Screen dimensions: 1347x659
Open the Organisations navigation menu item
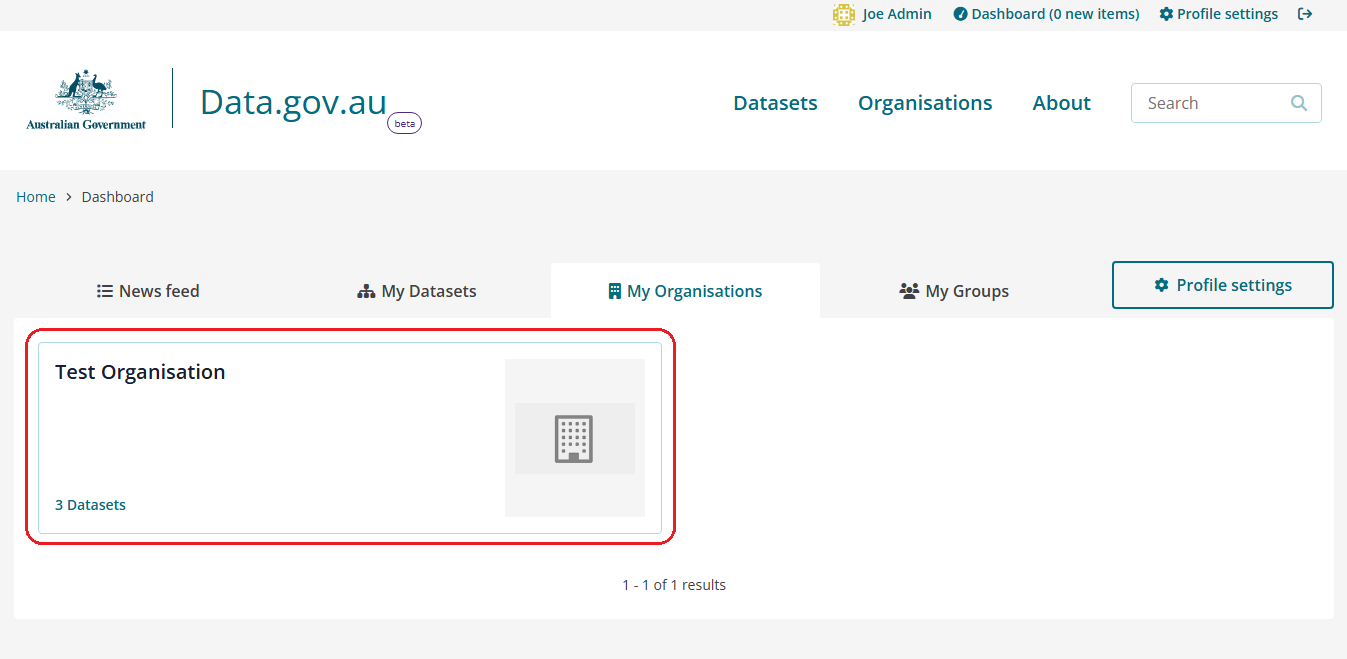tap(925, 103)
